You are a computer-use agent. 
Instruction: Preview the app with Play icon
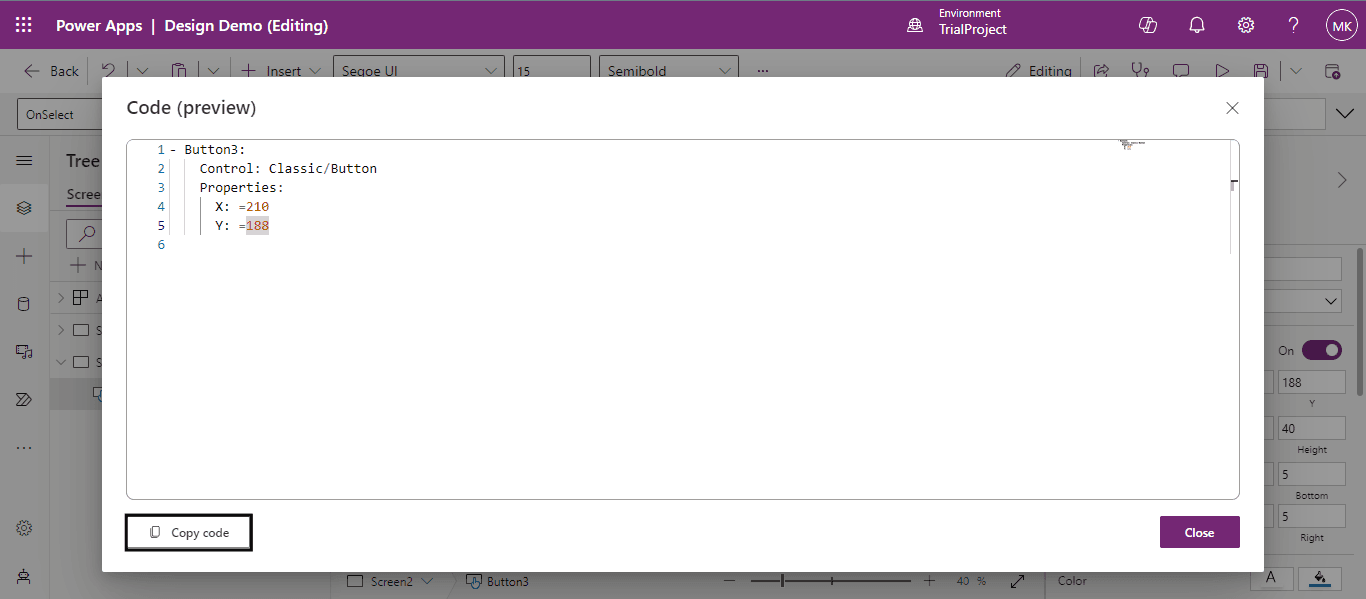coord(1221,71)
